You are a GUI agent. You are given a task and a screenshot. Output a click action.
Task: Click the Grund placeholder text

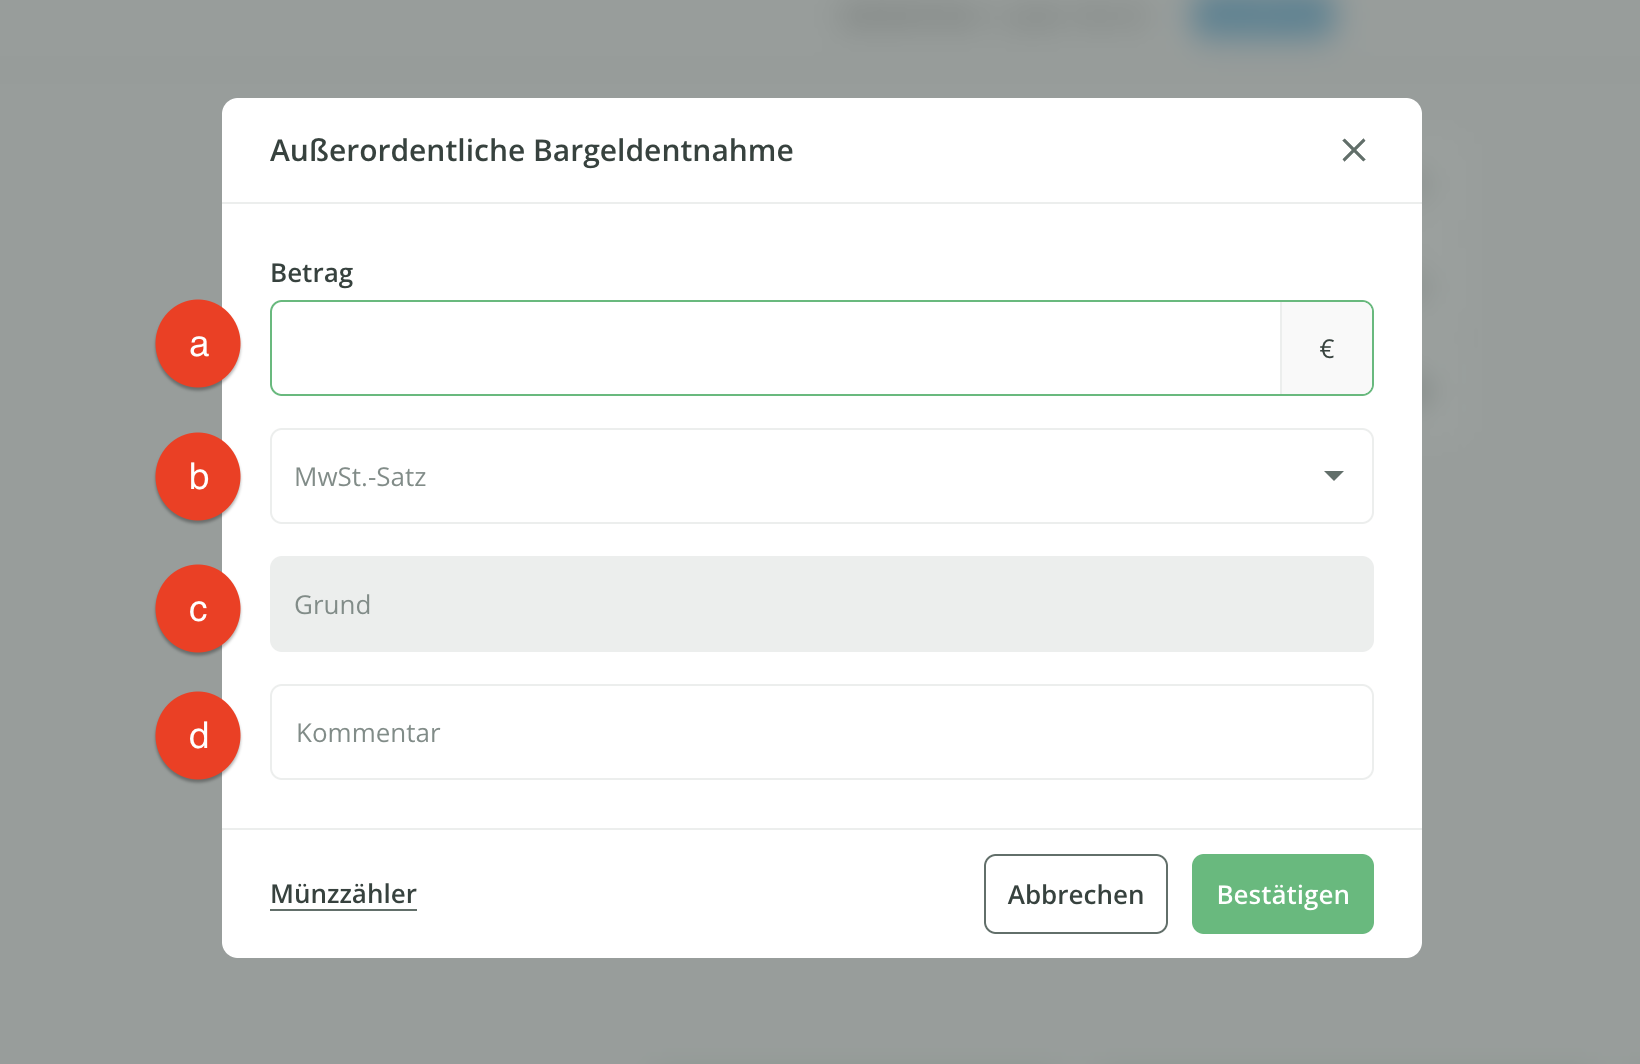pyautogui.click(x=332, y=605)
